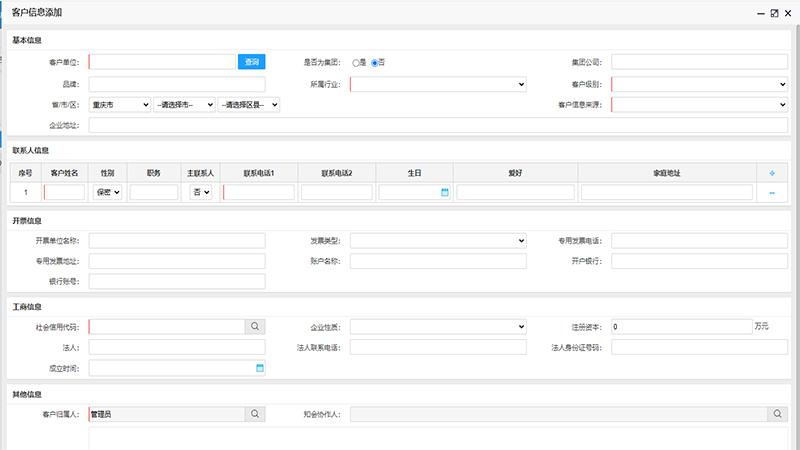Click the 社会信用代码 search magnifier icon
The image size is (800, 450).
(255, 327)
